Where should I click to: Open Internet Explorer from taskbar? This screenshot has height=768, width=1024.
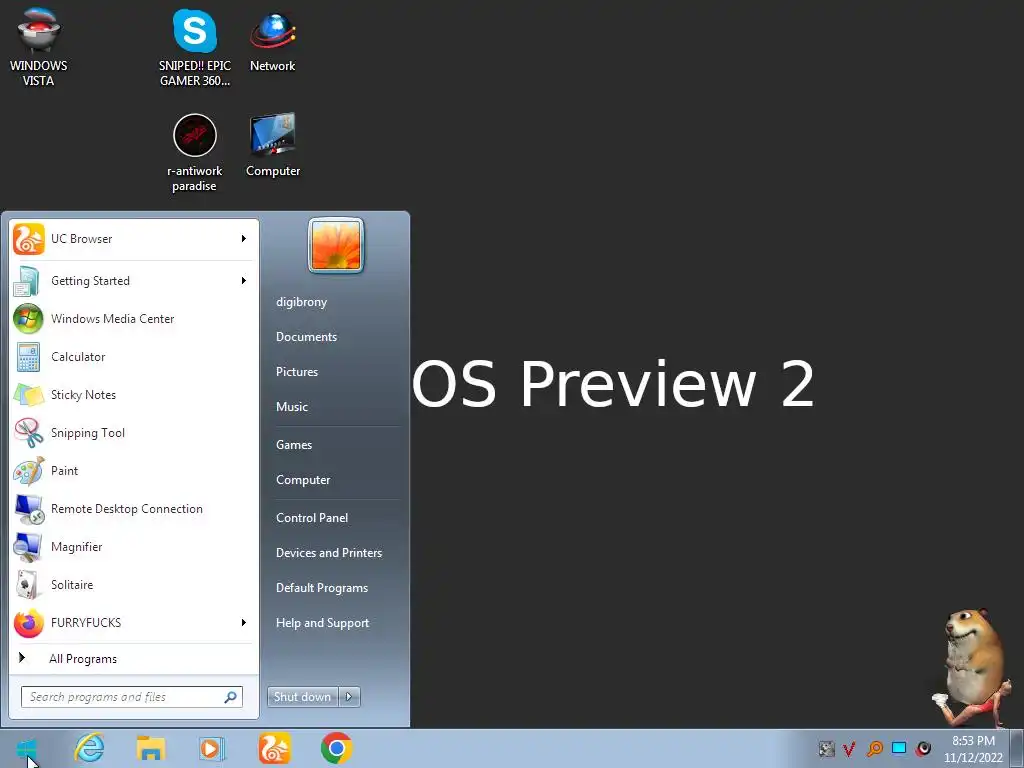[89, 748]
